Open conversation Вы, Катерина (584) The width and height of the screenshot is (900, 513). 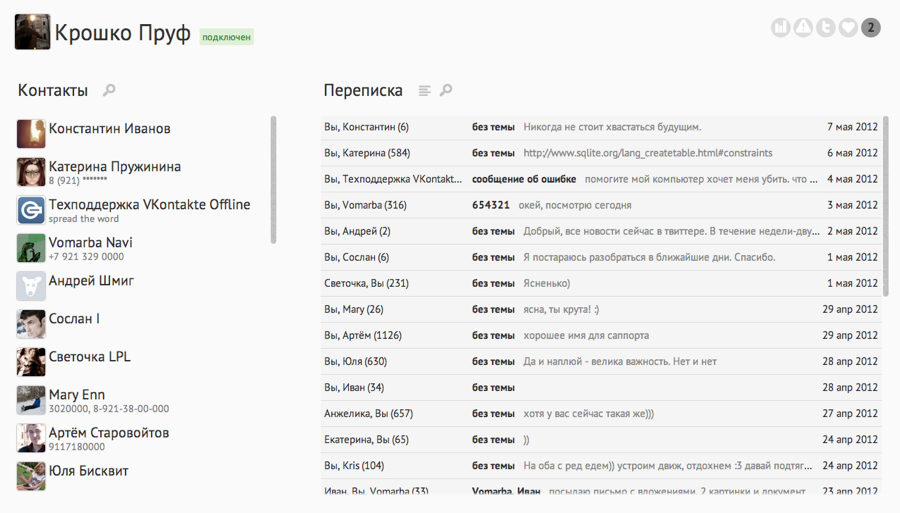pyautogui.click(x=601, y=153)
